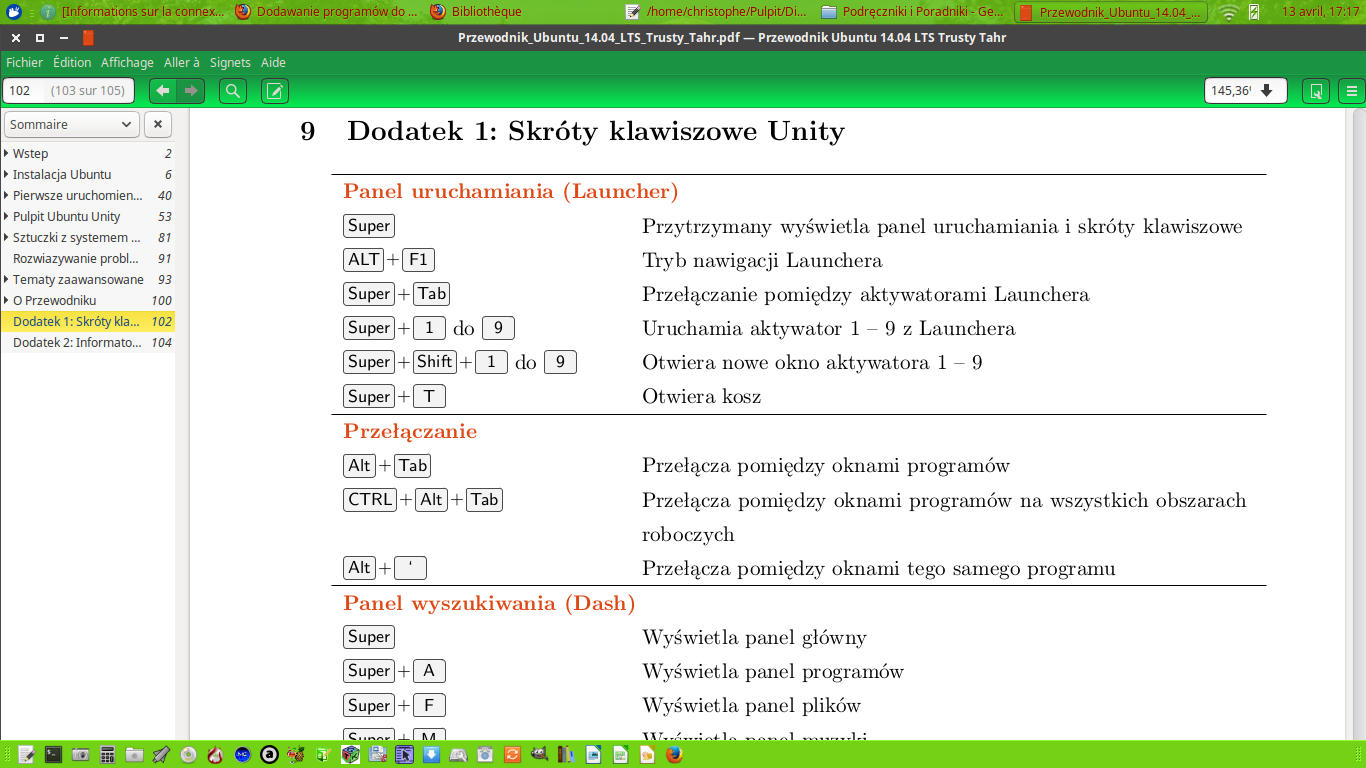This screenshot has width=1366, height=768.
Task: Expand the Wstep outline entry
Action: coord(7,153)
